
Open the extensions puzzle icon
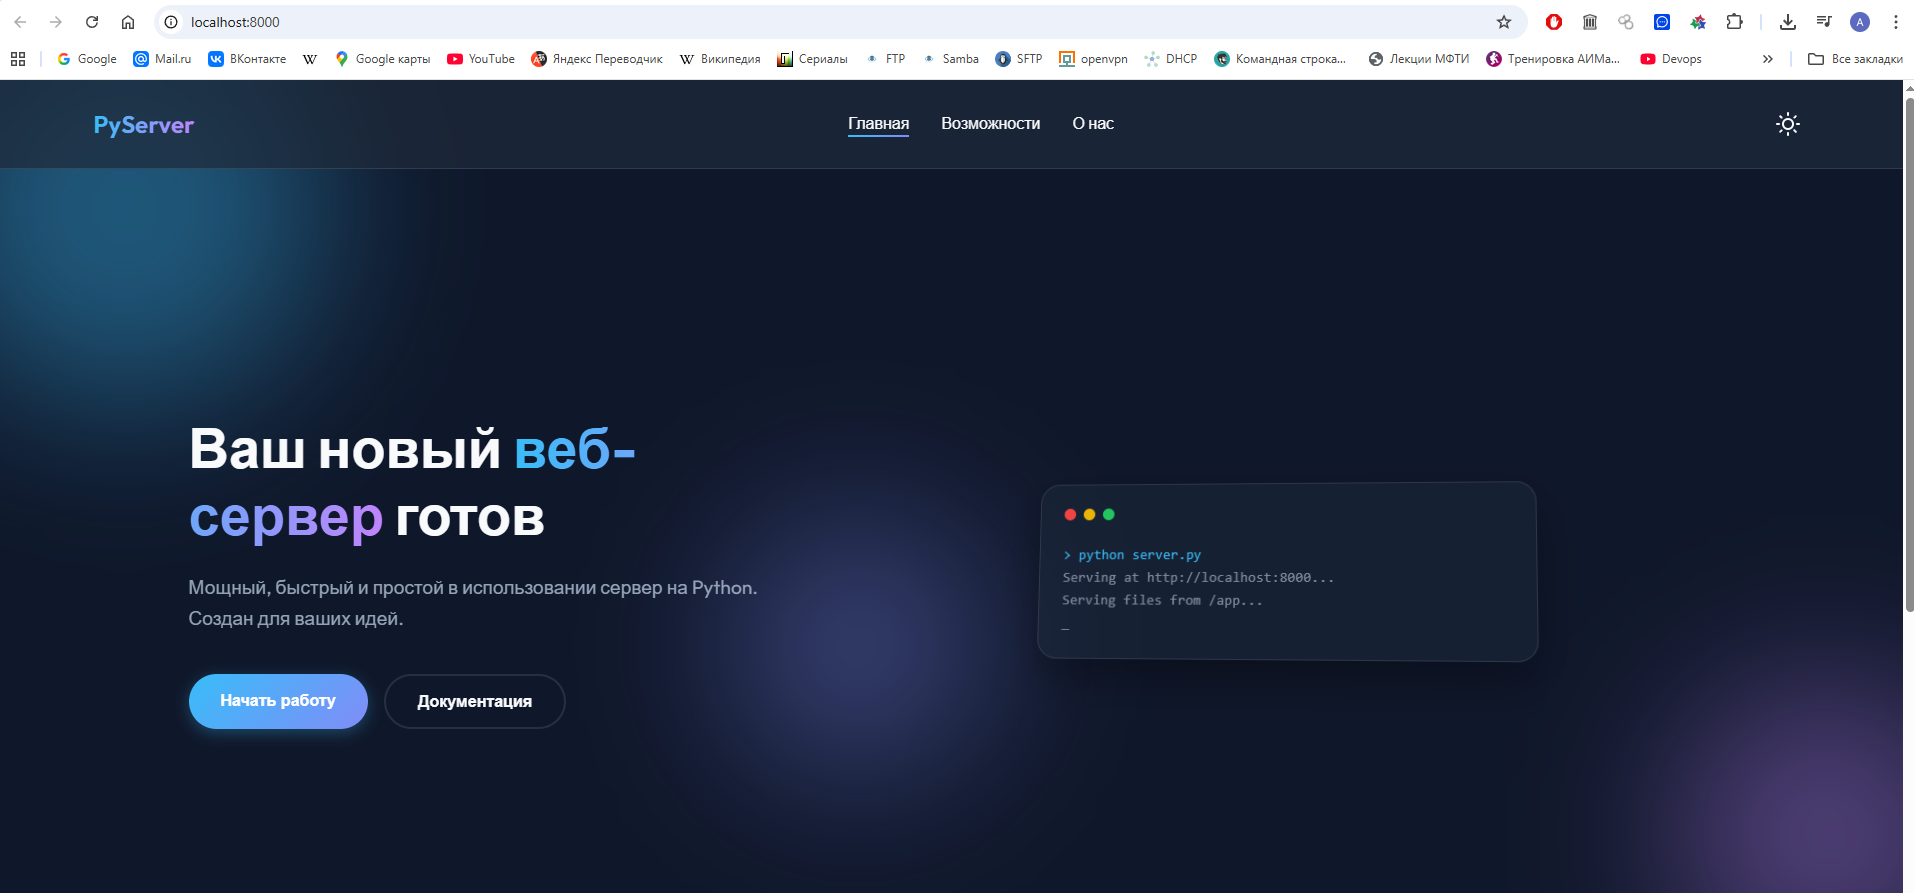point(1734,22)
